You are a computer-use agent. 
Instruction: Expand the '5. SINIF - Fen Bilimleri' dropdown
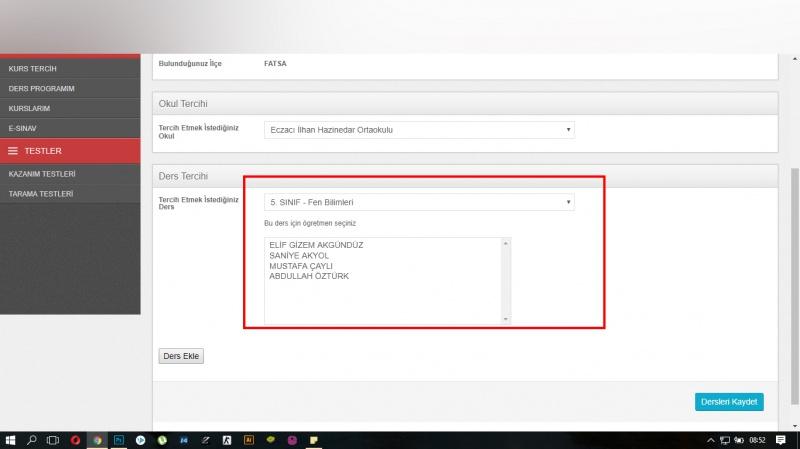419,202
